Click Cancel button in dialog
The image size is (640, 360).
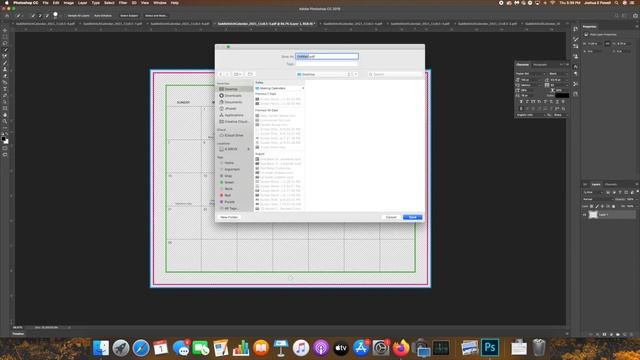(x=391, y=217)
